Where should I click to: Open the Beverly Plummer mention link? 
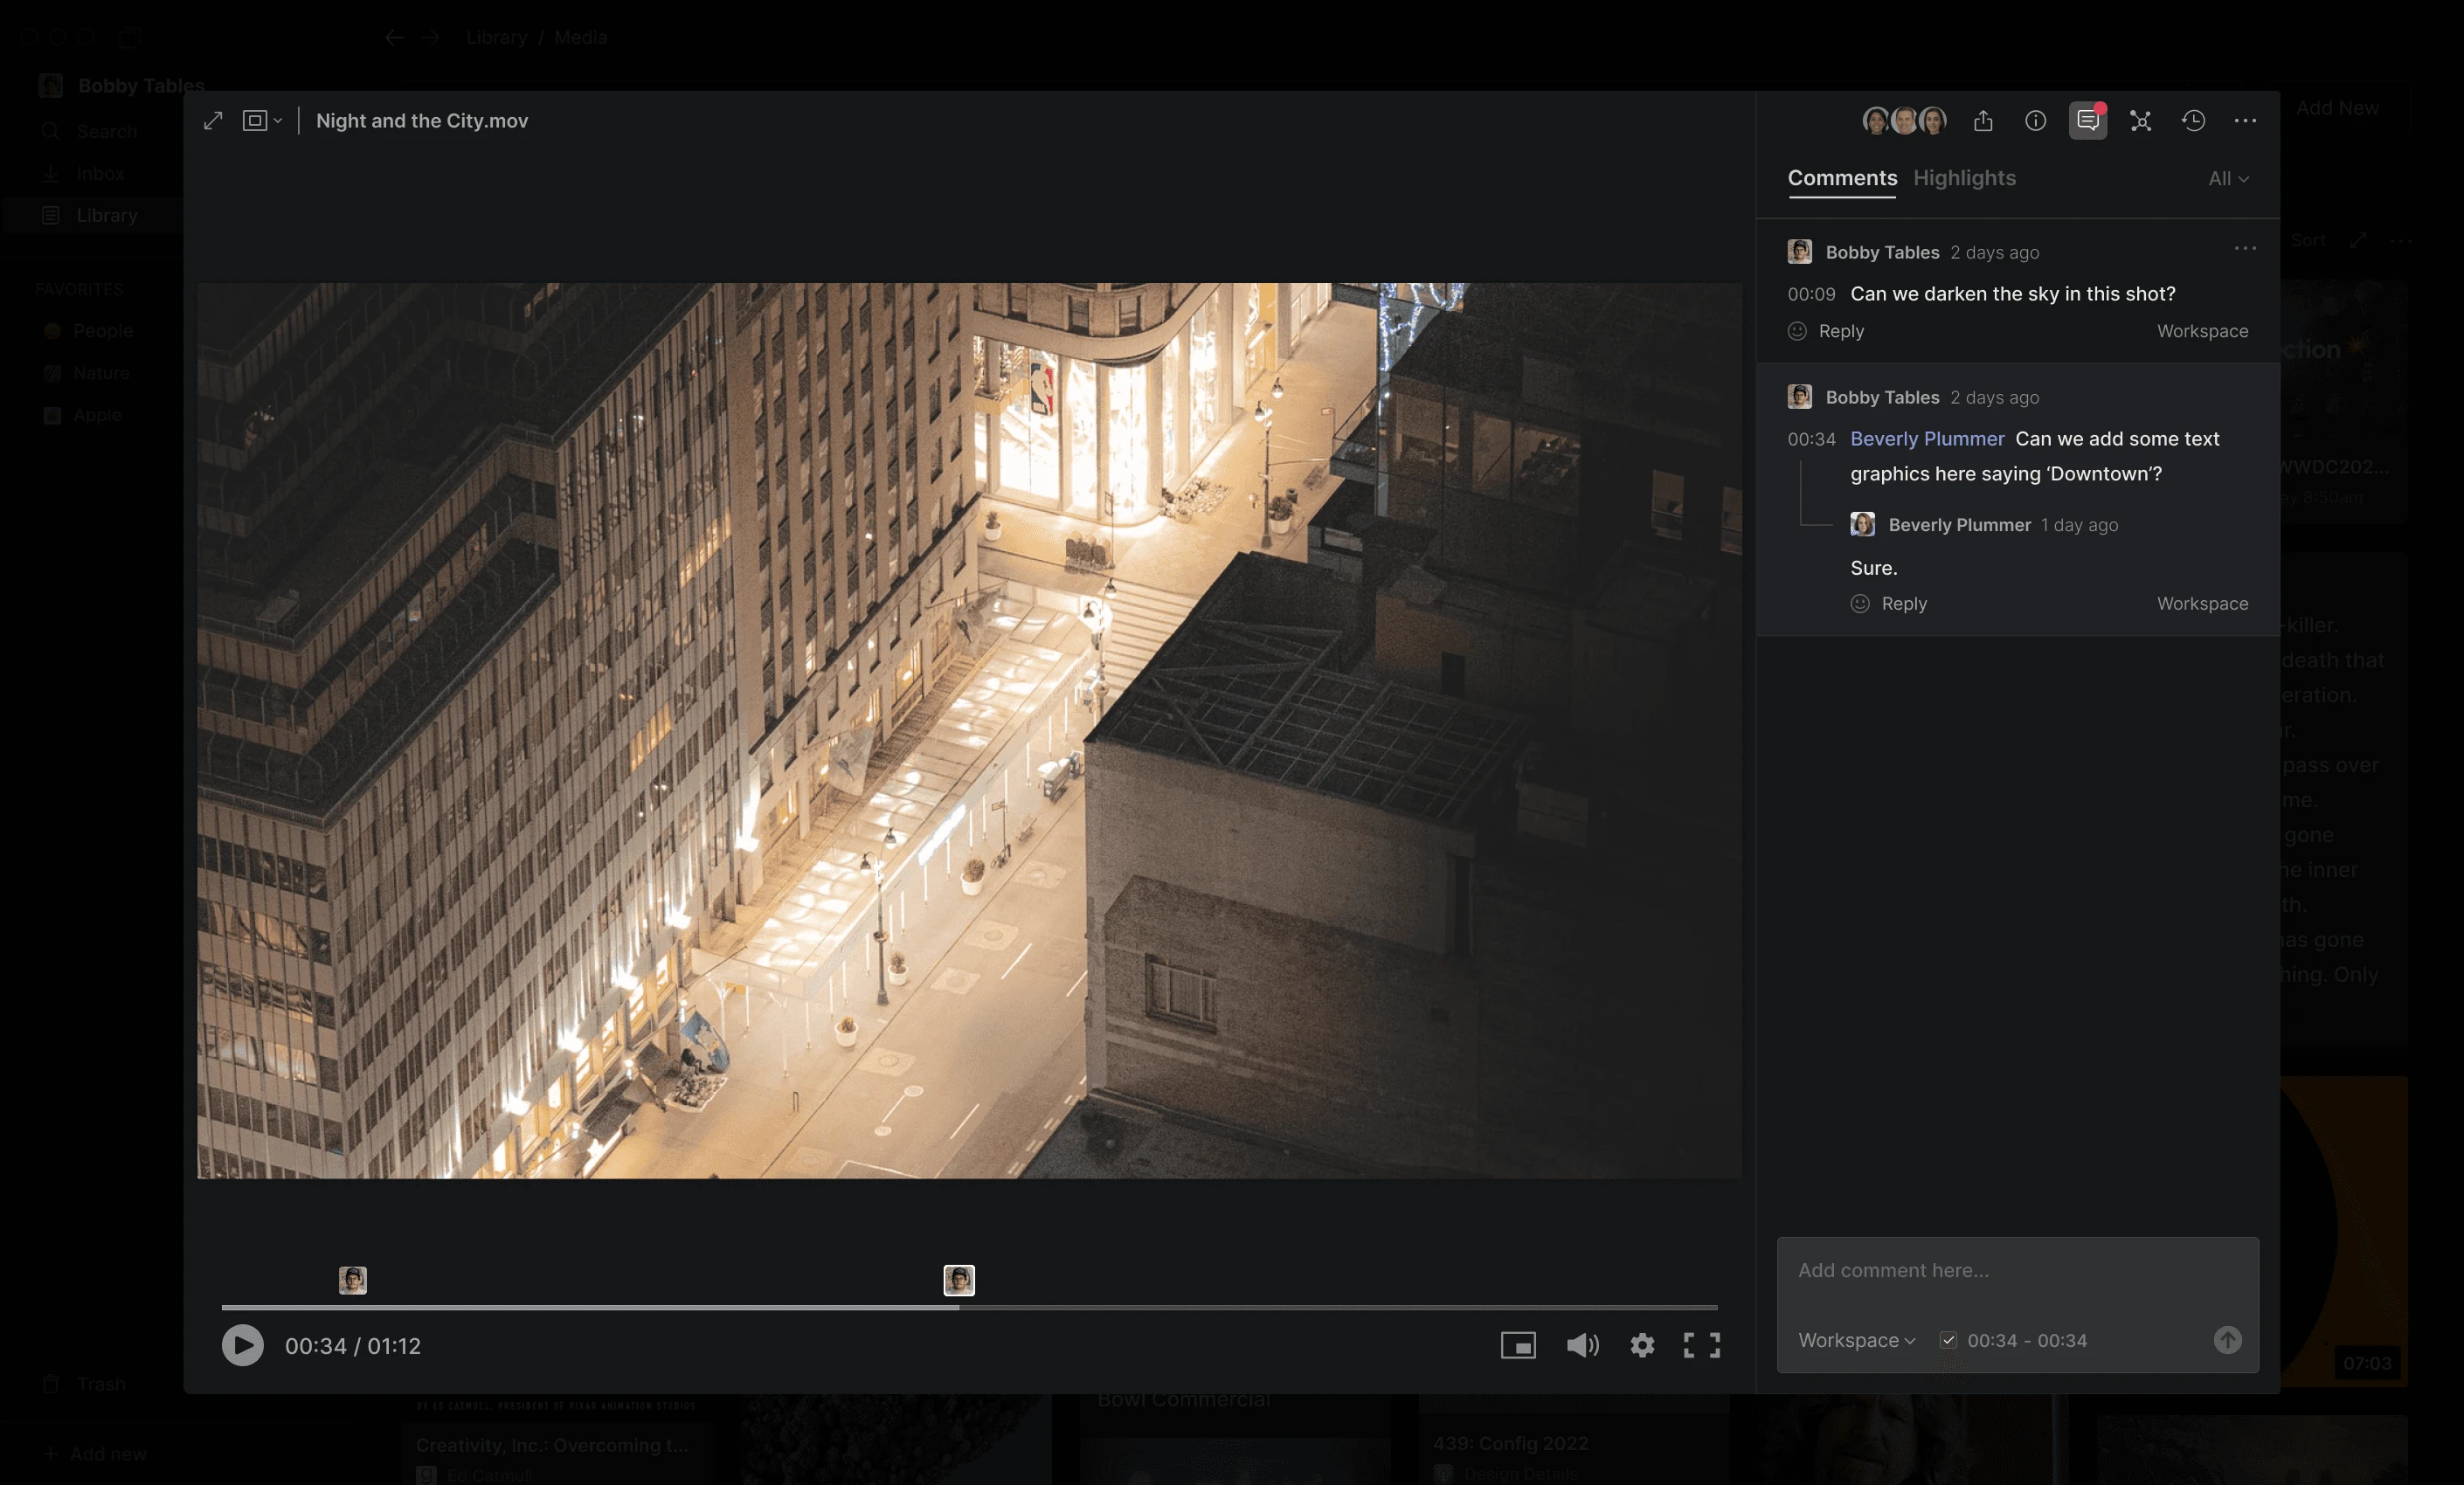pyautogui.click(x=1927, y=439)
